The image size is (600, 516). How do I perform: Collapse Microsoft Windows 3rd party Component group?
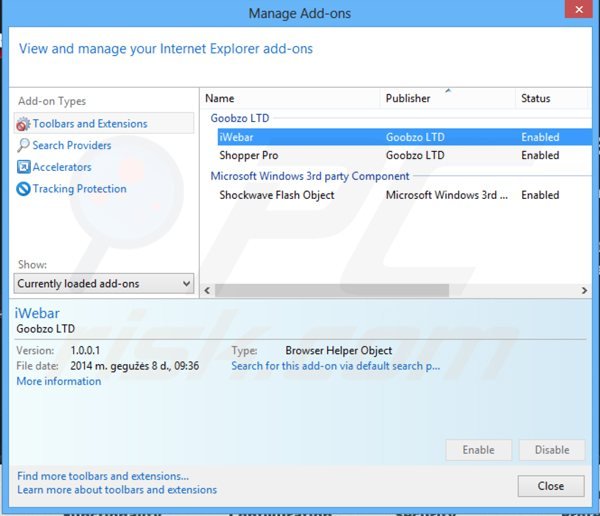(310, 176)
